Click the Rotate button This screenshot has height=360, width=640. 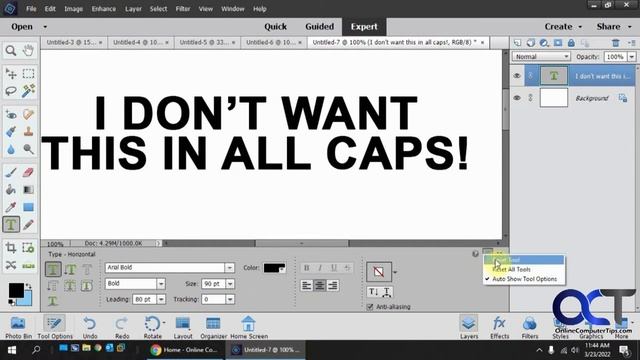tap(153, 327)
